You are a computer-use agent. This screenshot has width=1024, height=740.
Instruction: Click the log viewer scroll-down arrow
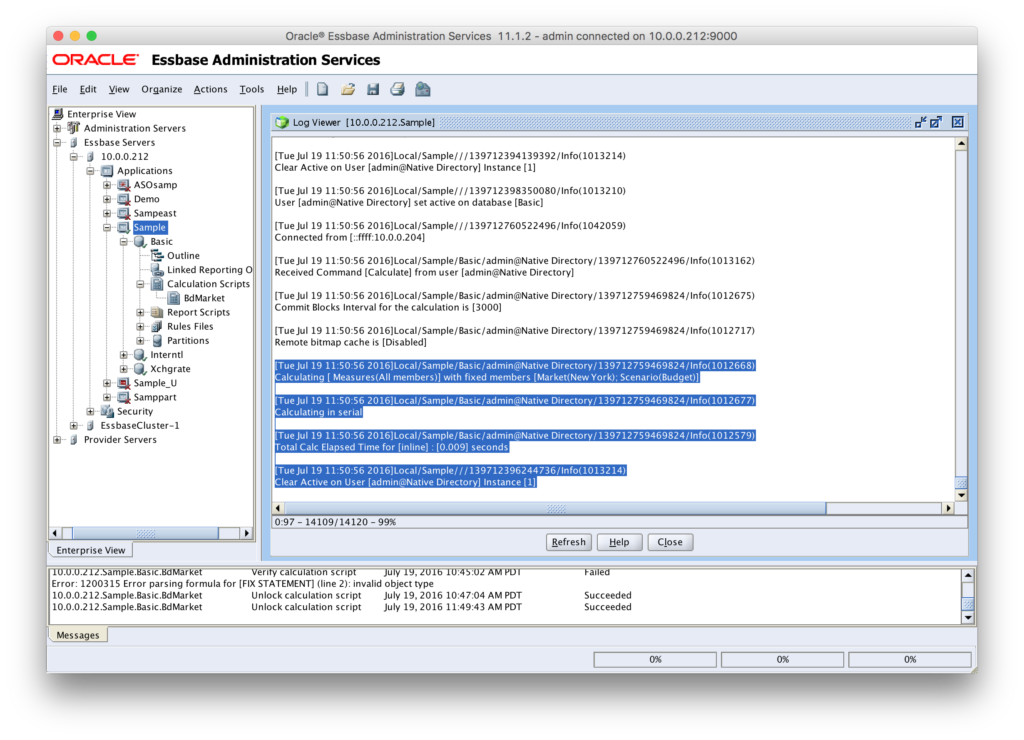(x=961, y=495)
